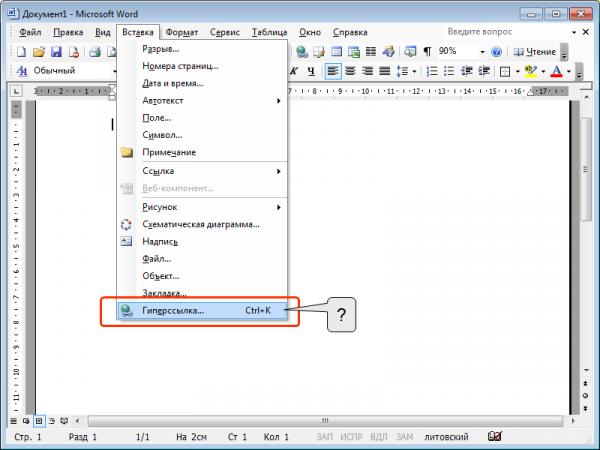This screenshot has height=450, width=600.
Task: Click the Insert Excel worksheet icon
Action: (x=354, y=52)
